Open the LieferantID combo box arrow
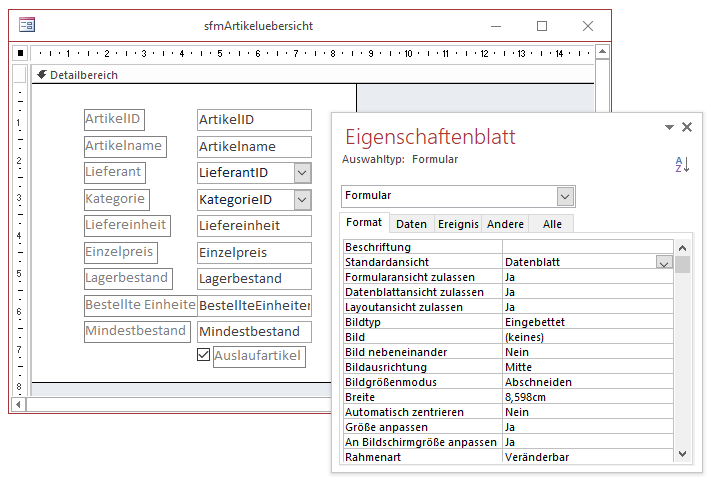Image resolution: width=711 pixels, height=481 pixels. tap(302, 173)
